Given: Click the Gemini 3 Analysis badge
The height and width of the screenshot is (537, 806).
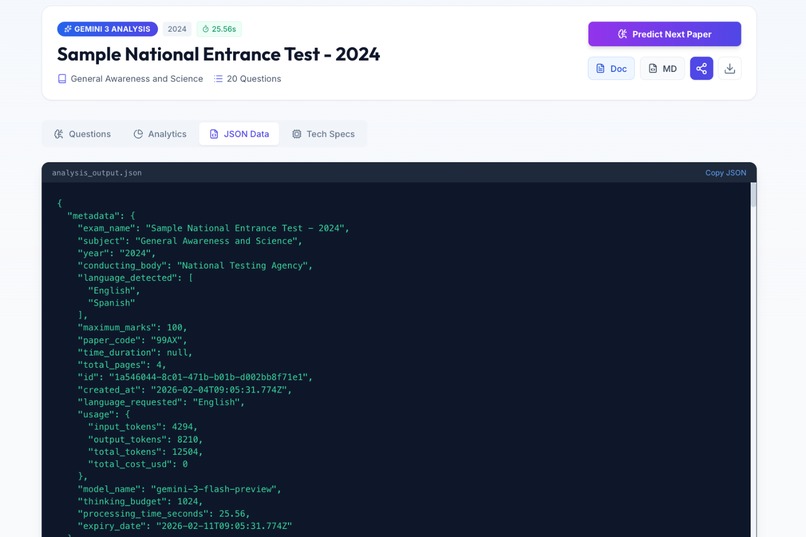Looking at the screenshot, I should 107,29.
